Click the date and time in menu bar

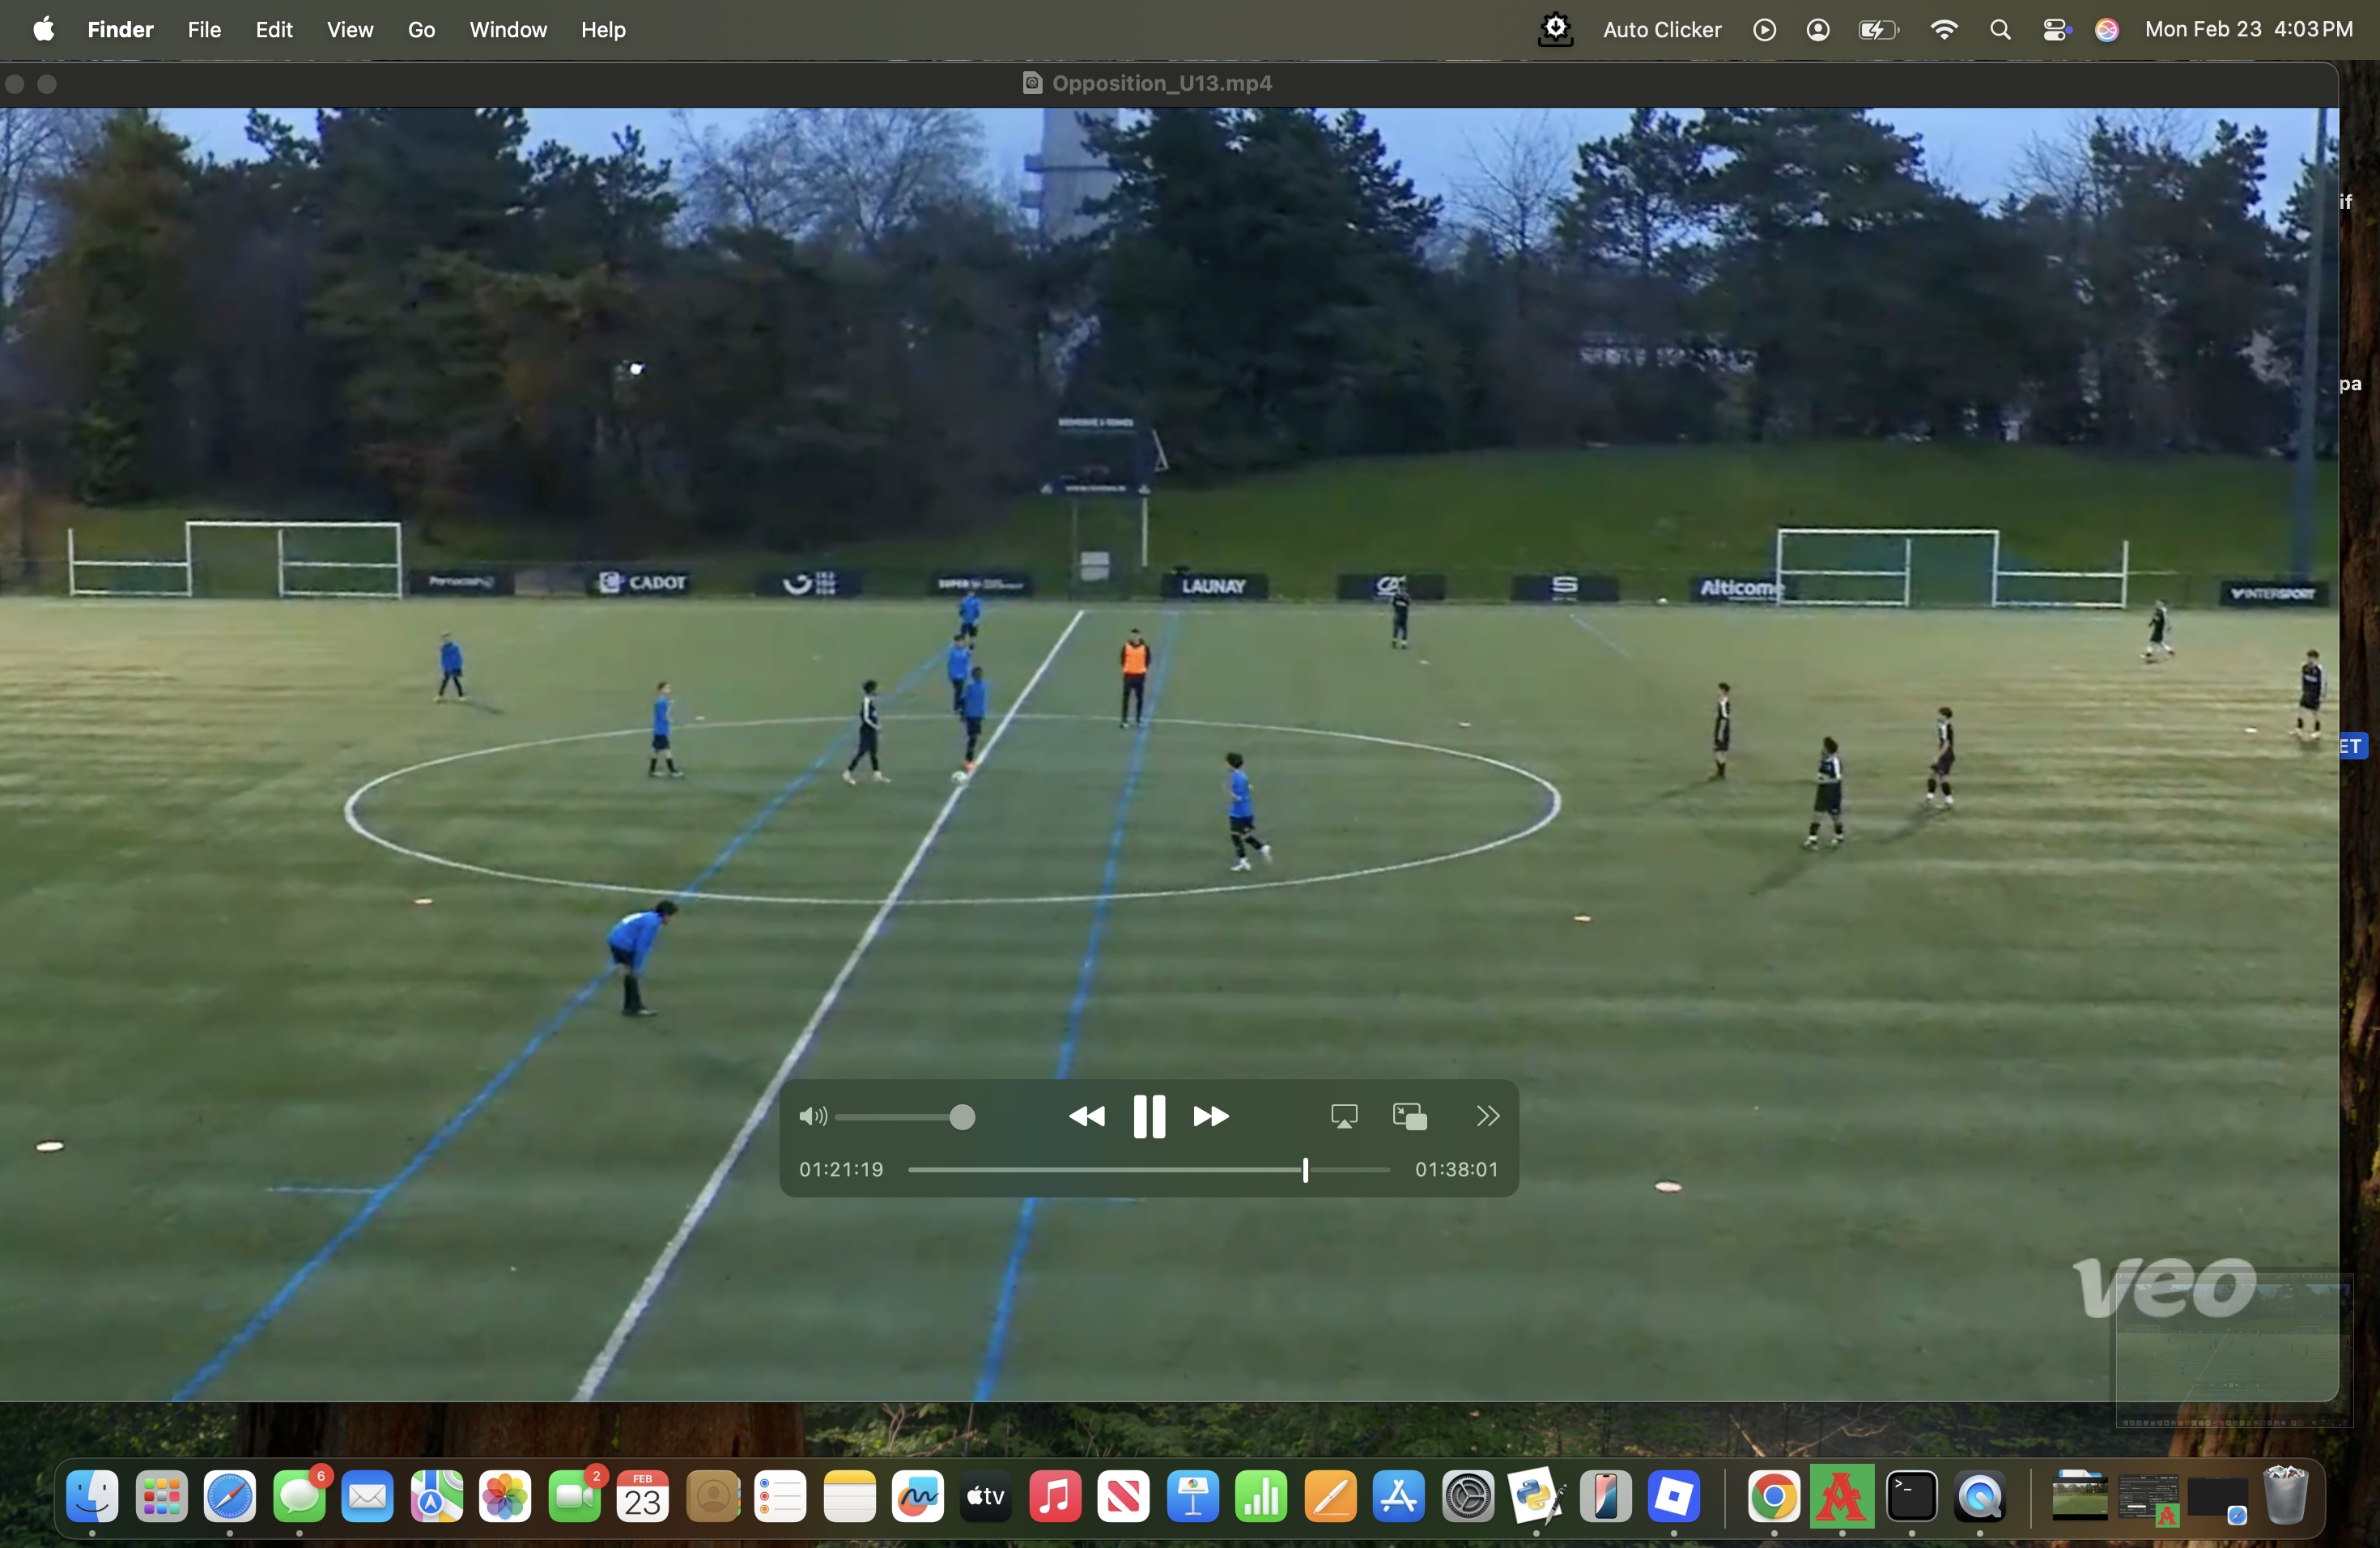click(x=2248, y=29)
